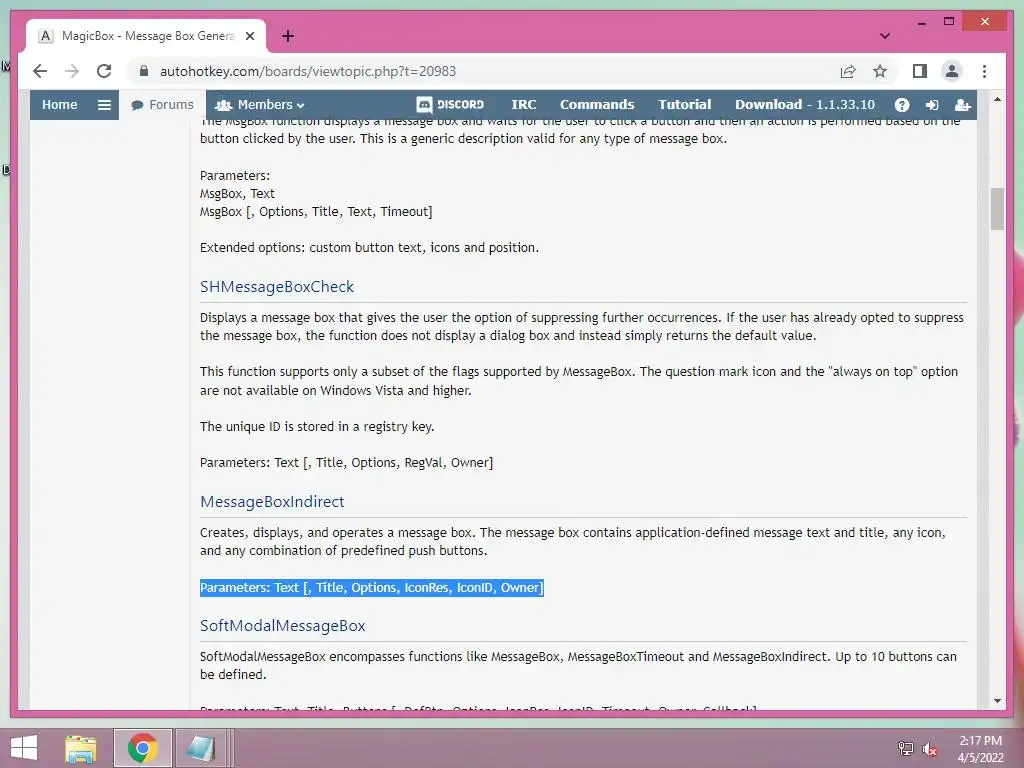1024x768 pixels.
Task: Click the scrollbar up arrow
Action: 997,99
